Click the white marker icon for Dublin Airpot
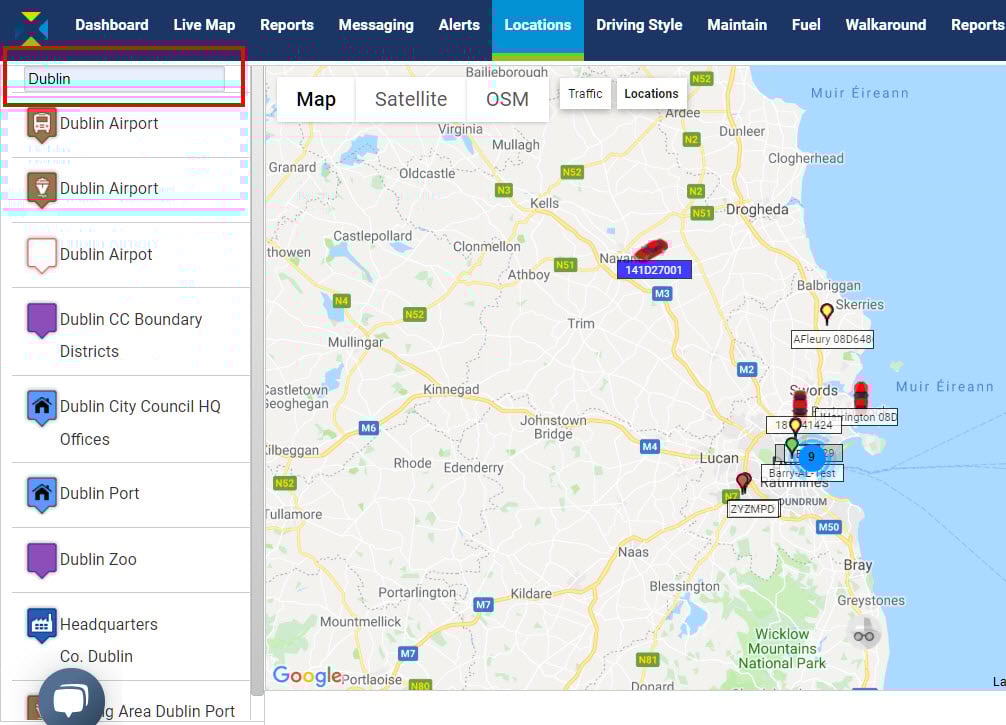This screenshot has height=725, width=1006. click(x=42, y=255)
